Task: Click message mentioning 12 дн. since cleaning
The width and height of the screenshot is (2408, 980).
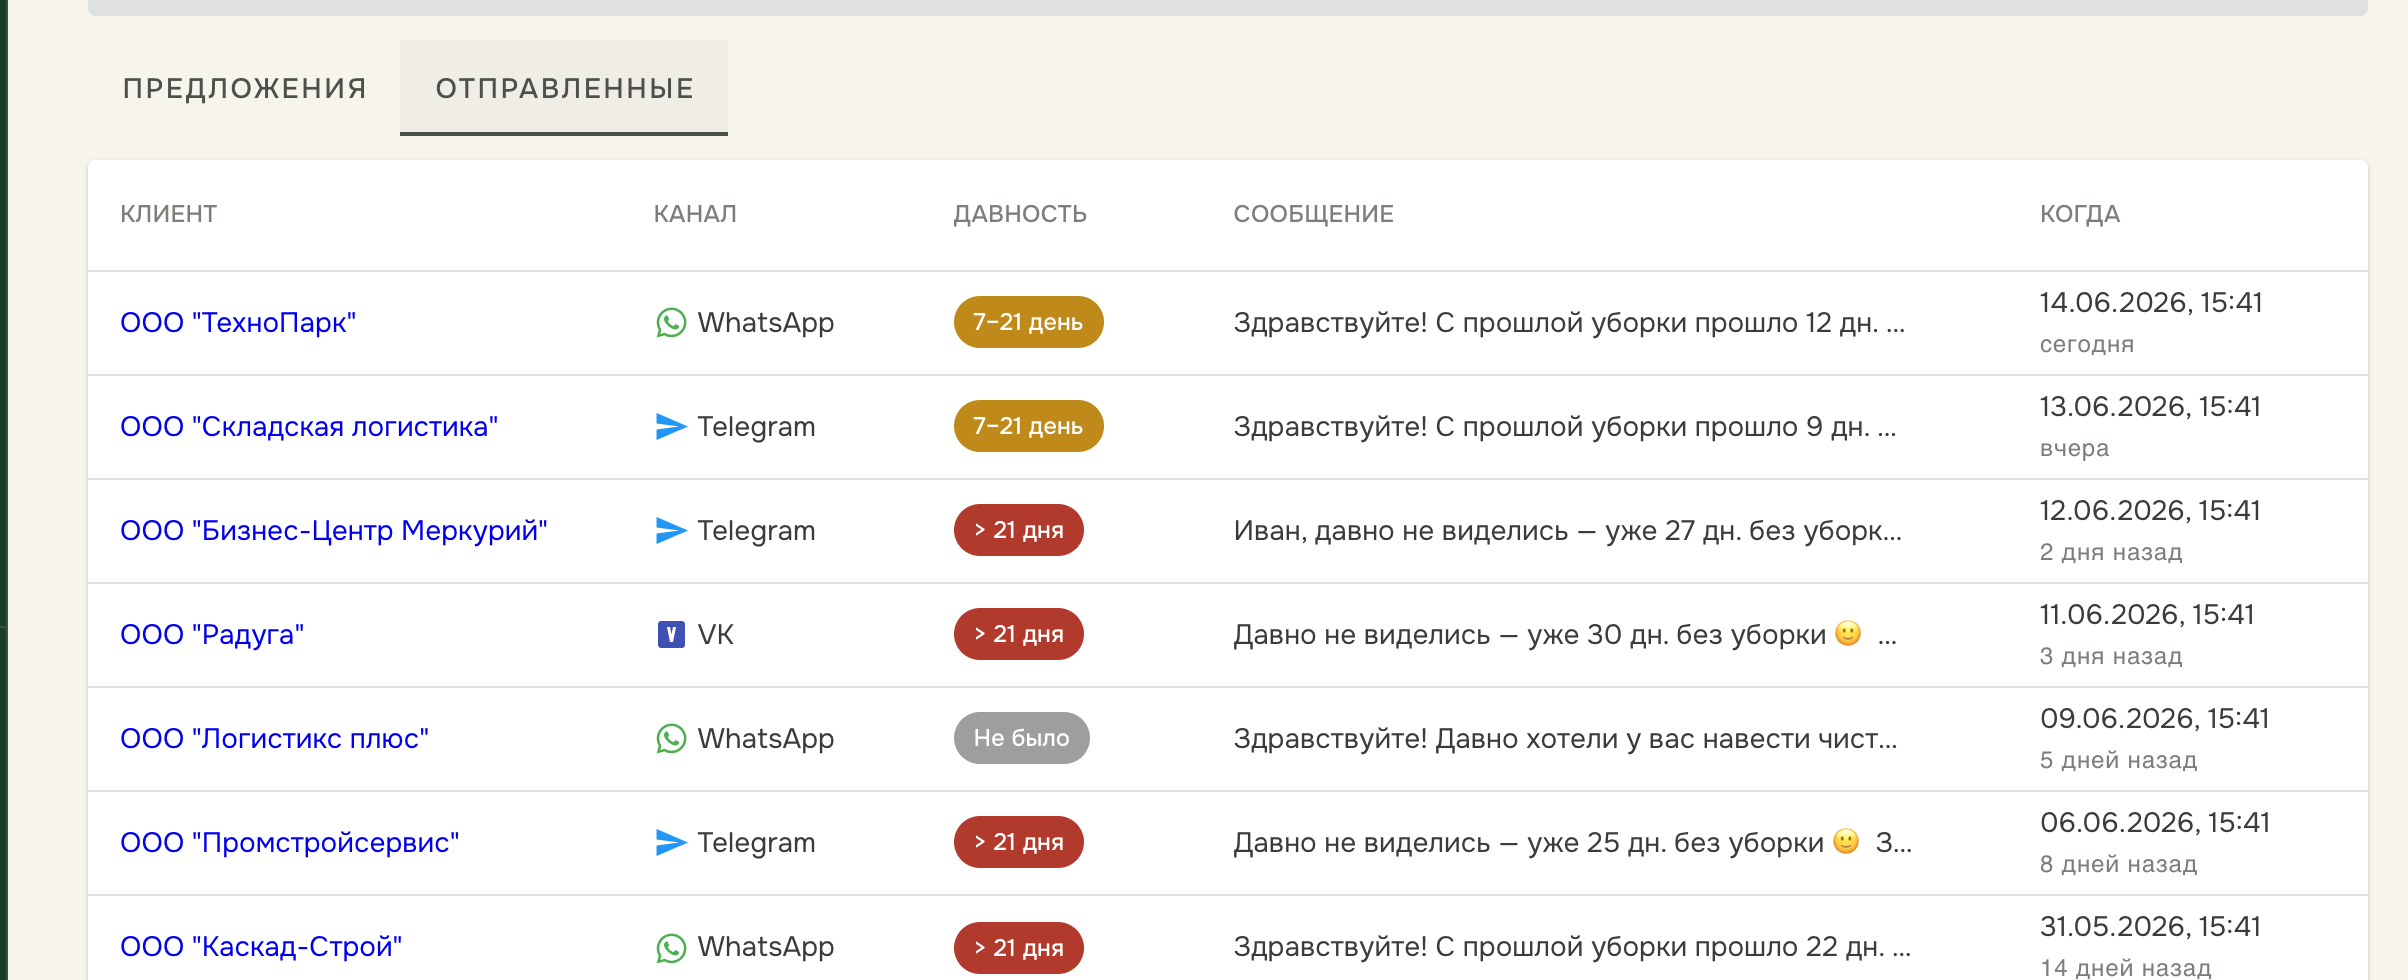Action: [x=1569, y=323]
